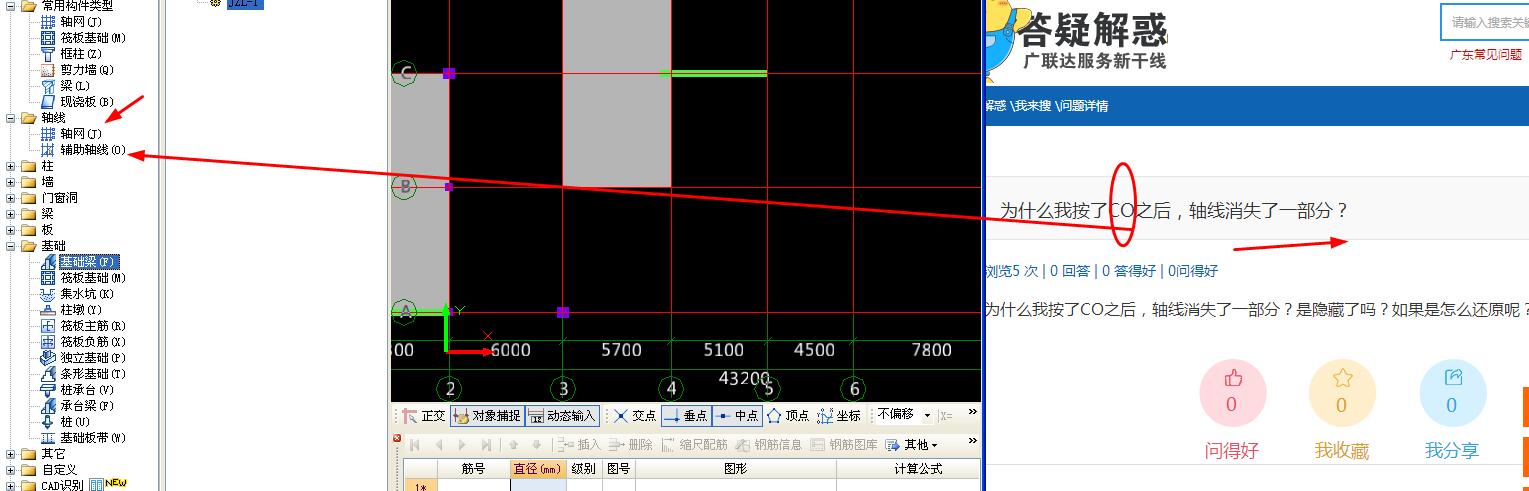
Task: Click the 筋号 column header
Action: click(x=473, y=469)
